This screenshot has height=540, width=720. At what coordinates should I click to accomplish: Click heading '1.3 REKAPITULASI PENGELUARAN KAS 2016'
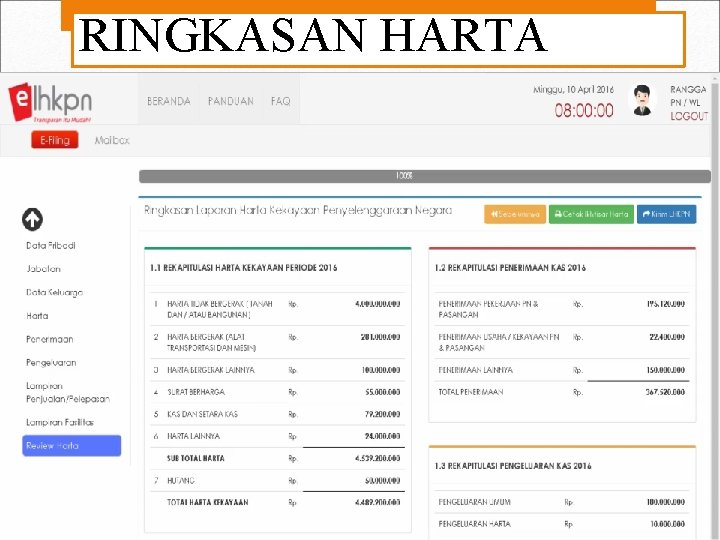click(513, 466)
